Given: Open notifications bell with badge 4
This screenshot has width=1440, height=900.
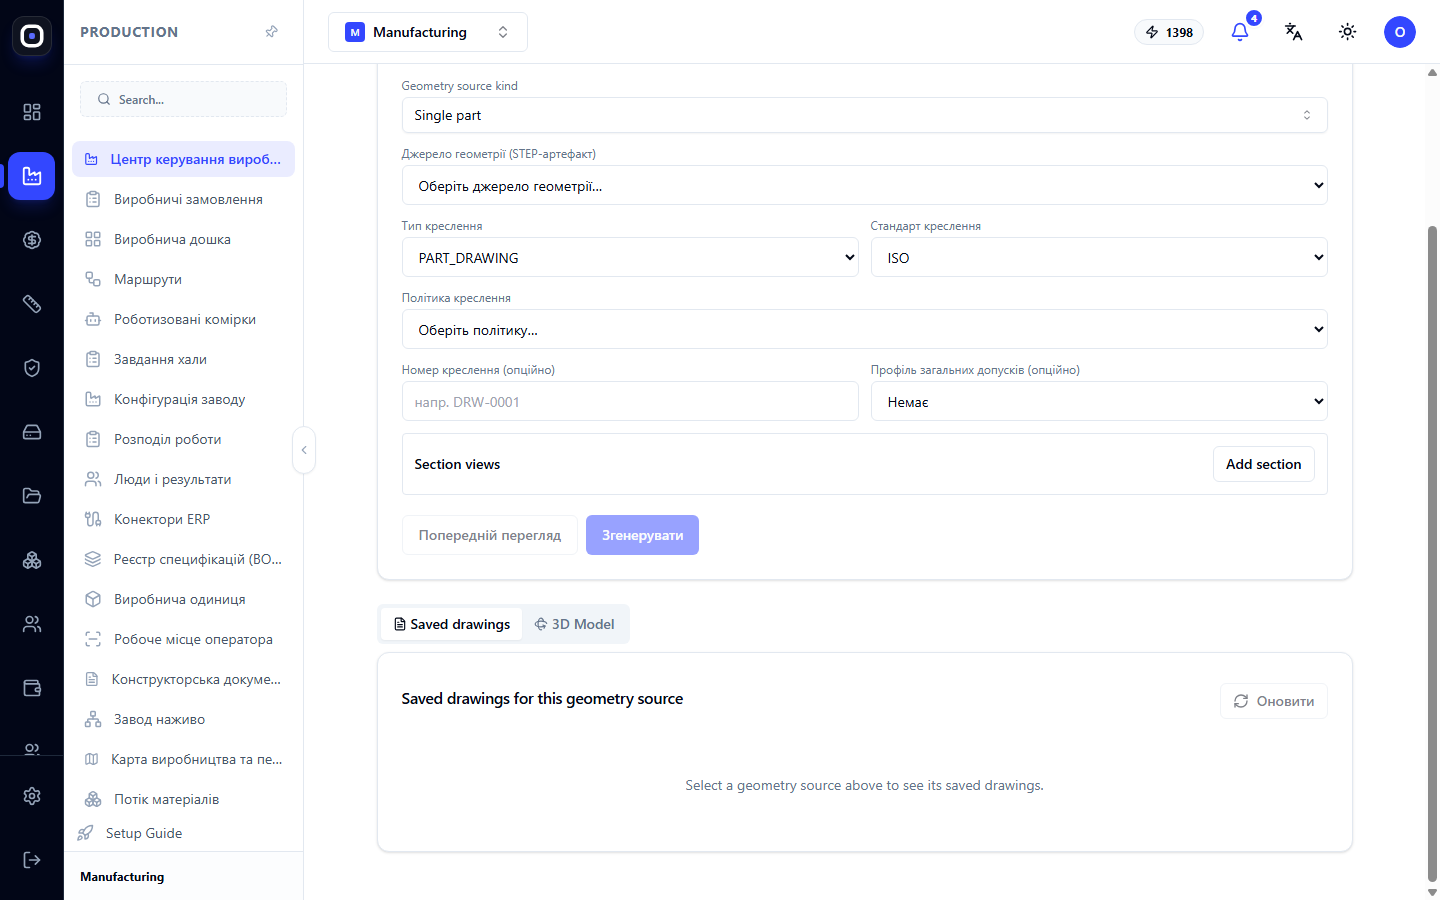Looking at the screenshot, I should [x=1240, y=32].
